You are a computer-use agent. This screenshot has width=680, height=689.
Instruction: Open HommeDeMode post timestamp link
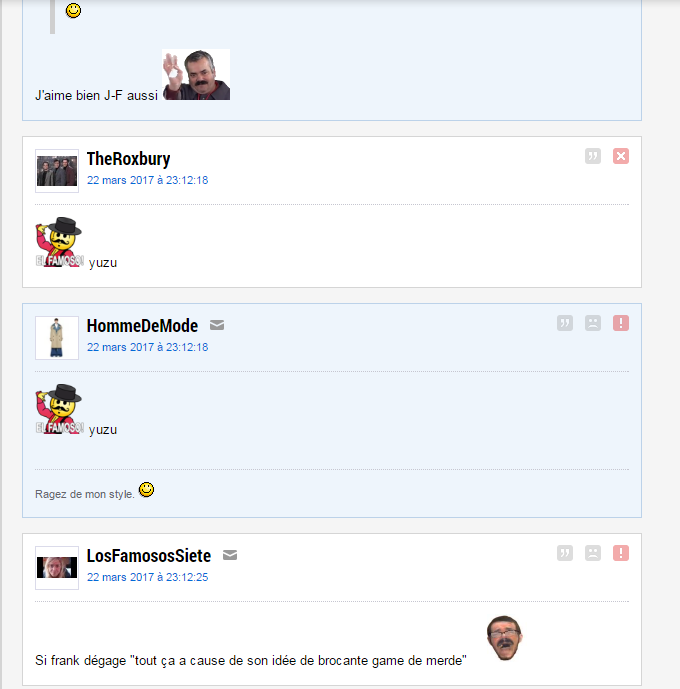147,347
